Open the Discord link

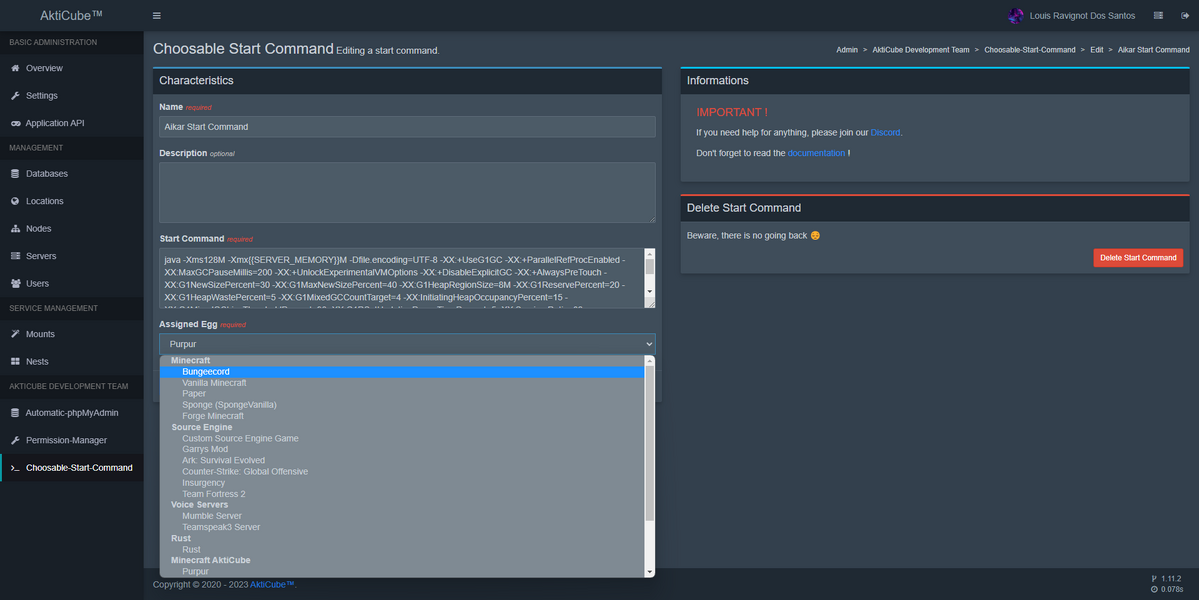[885, 132]
